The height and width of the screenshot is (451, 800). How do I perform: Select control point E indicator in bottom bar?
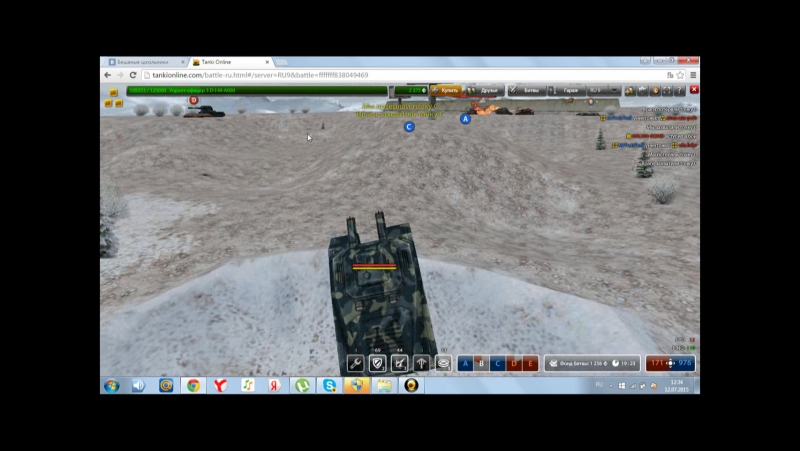point(530,363)
